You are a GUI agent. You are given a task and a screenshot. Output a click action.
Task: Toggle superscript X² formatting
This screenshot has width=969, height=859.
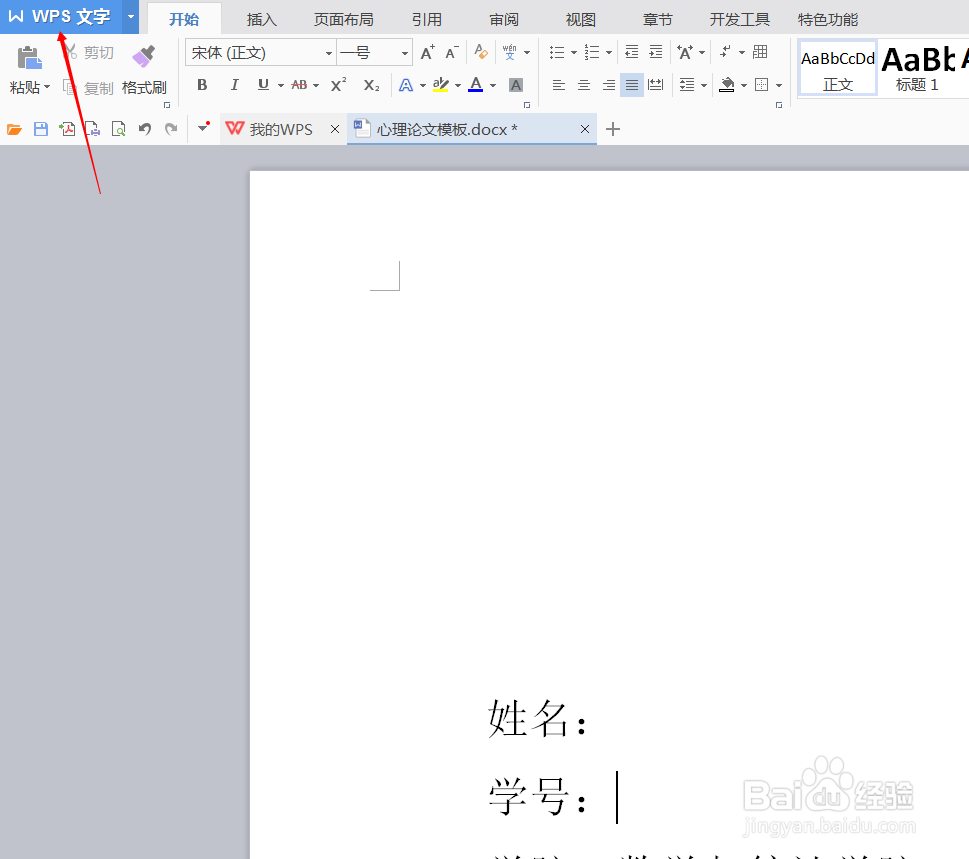[338, 85]
